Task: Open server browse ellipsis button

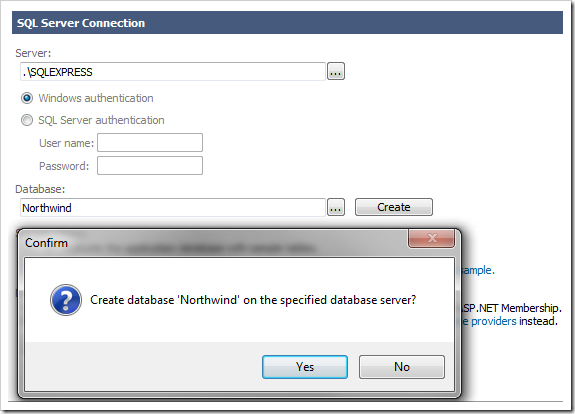Action: (x=336, y=72)
